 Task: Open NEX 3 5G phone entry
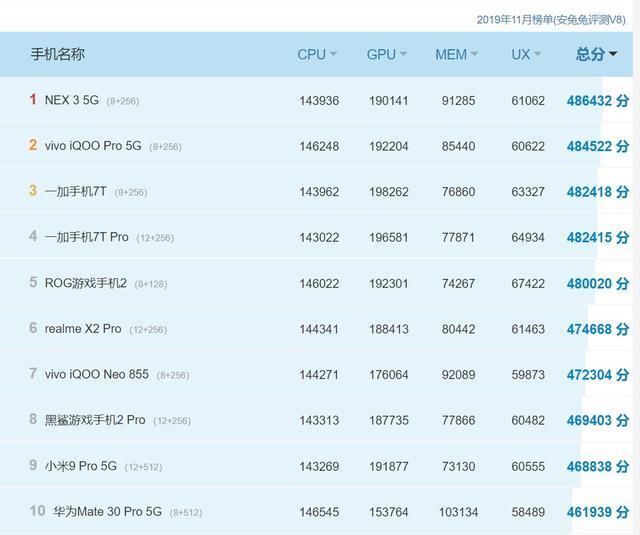(71, 100)
